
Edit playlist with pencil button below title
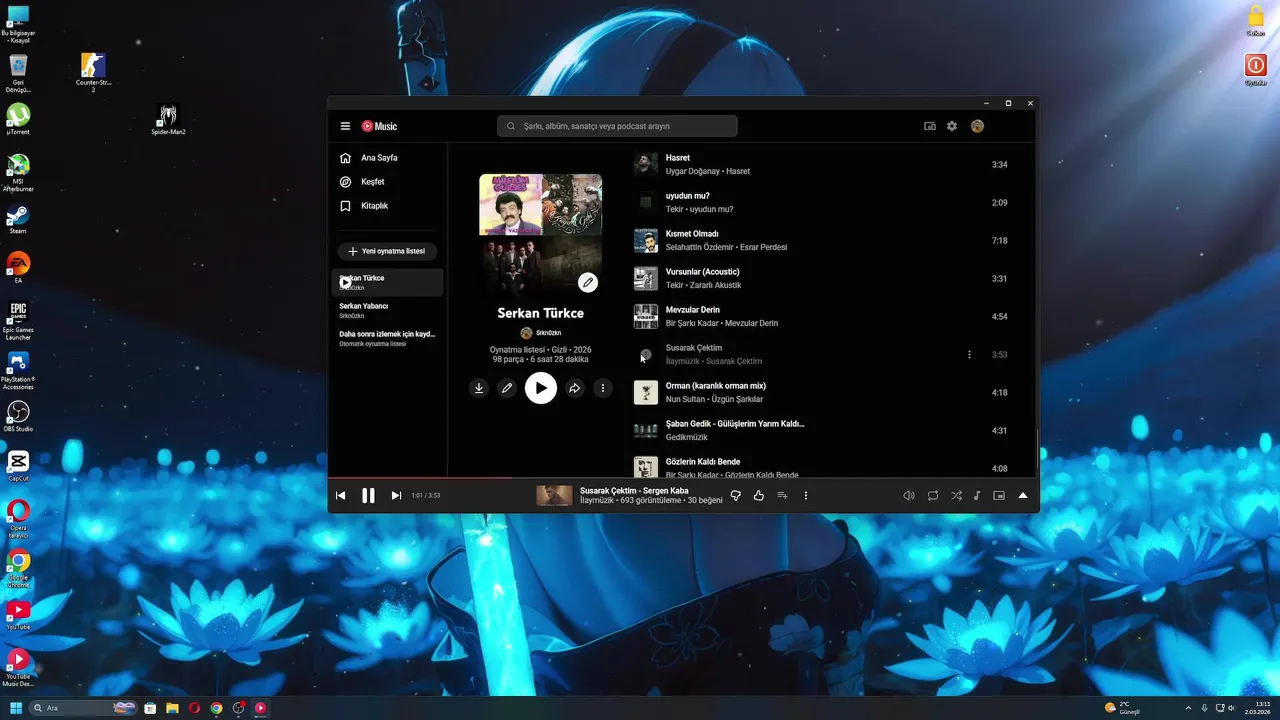pos(507,388)
